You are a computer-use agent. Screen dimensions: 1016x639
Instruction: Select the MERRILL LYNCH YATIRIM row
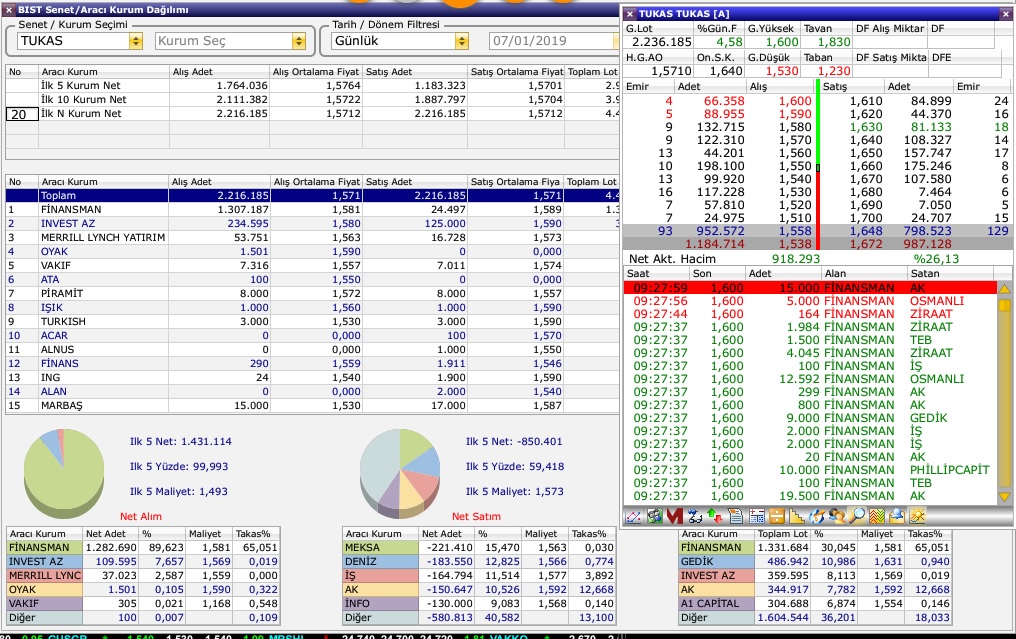pyautogui.click(x=312, y=238)
